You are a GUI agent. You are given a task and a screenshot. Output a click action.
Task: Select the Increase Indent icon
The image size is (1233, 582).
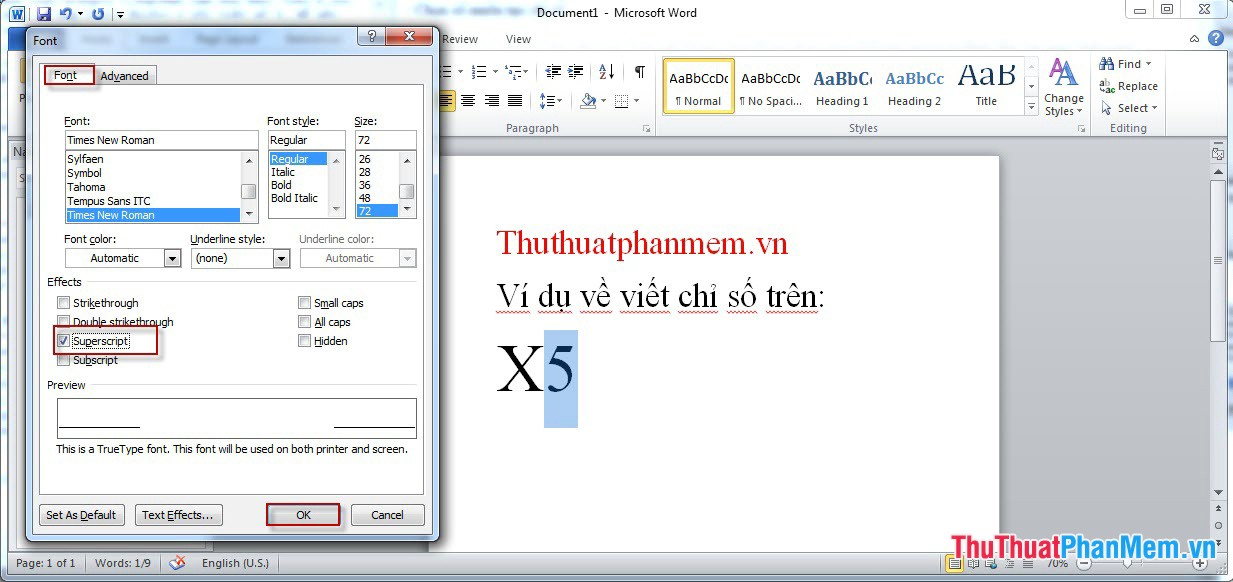575,72
